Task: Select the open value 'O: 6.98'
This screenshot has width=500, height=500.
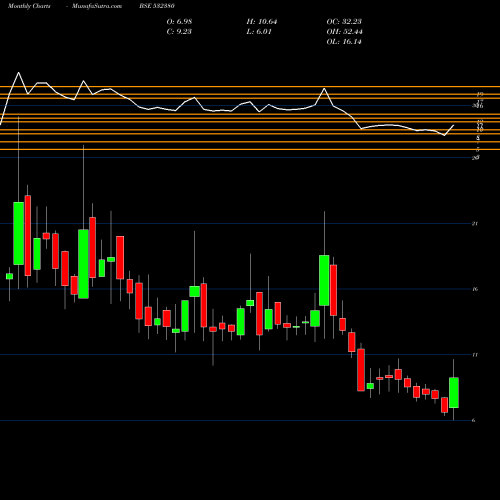Action: click(179, 22)
